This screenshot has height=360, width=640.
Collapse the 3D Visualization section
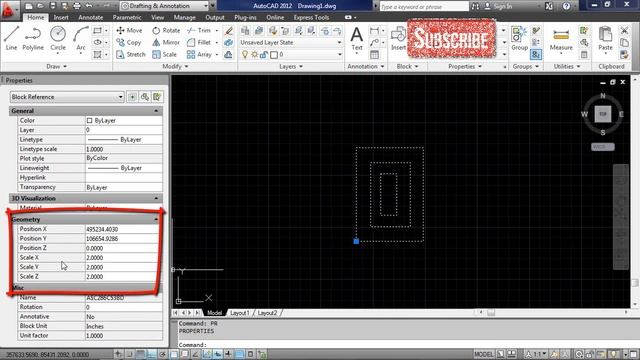(x=156, y=198)
